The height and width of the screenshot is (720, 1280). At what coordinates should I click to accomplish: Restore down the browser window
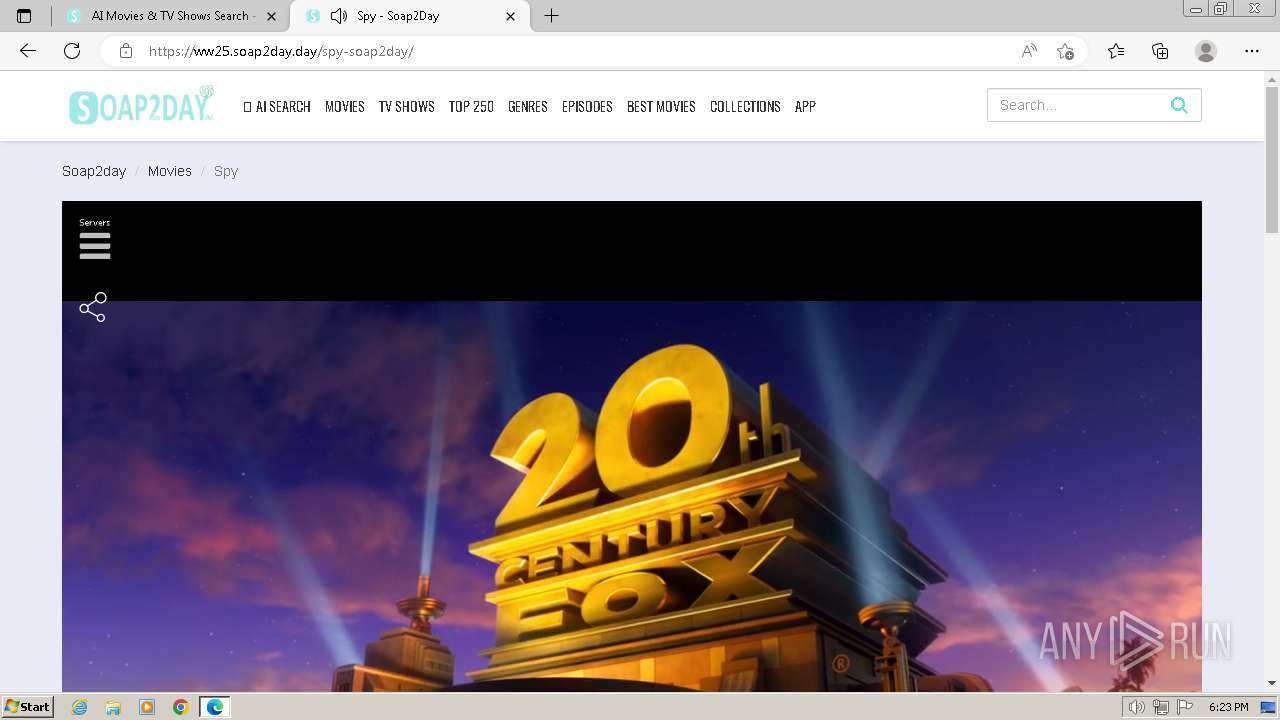[1220, 9]
